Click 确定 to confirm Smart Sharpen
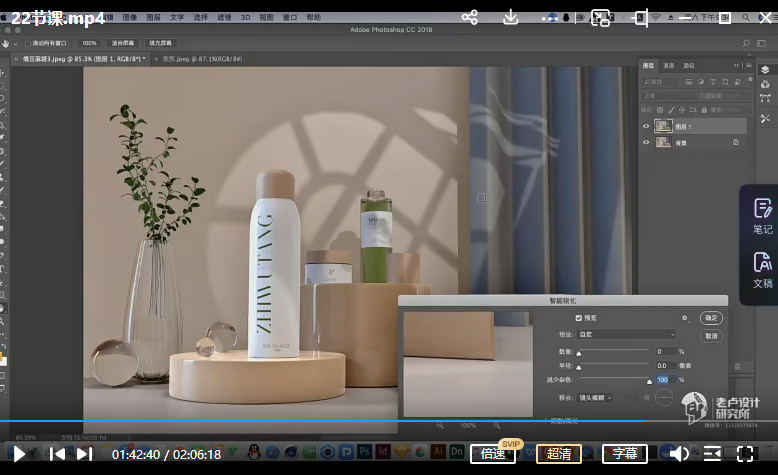Screen dimensions: 778x475 (x=711, y=318)
